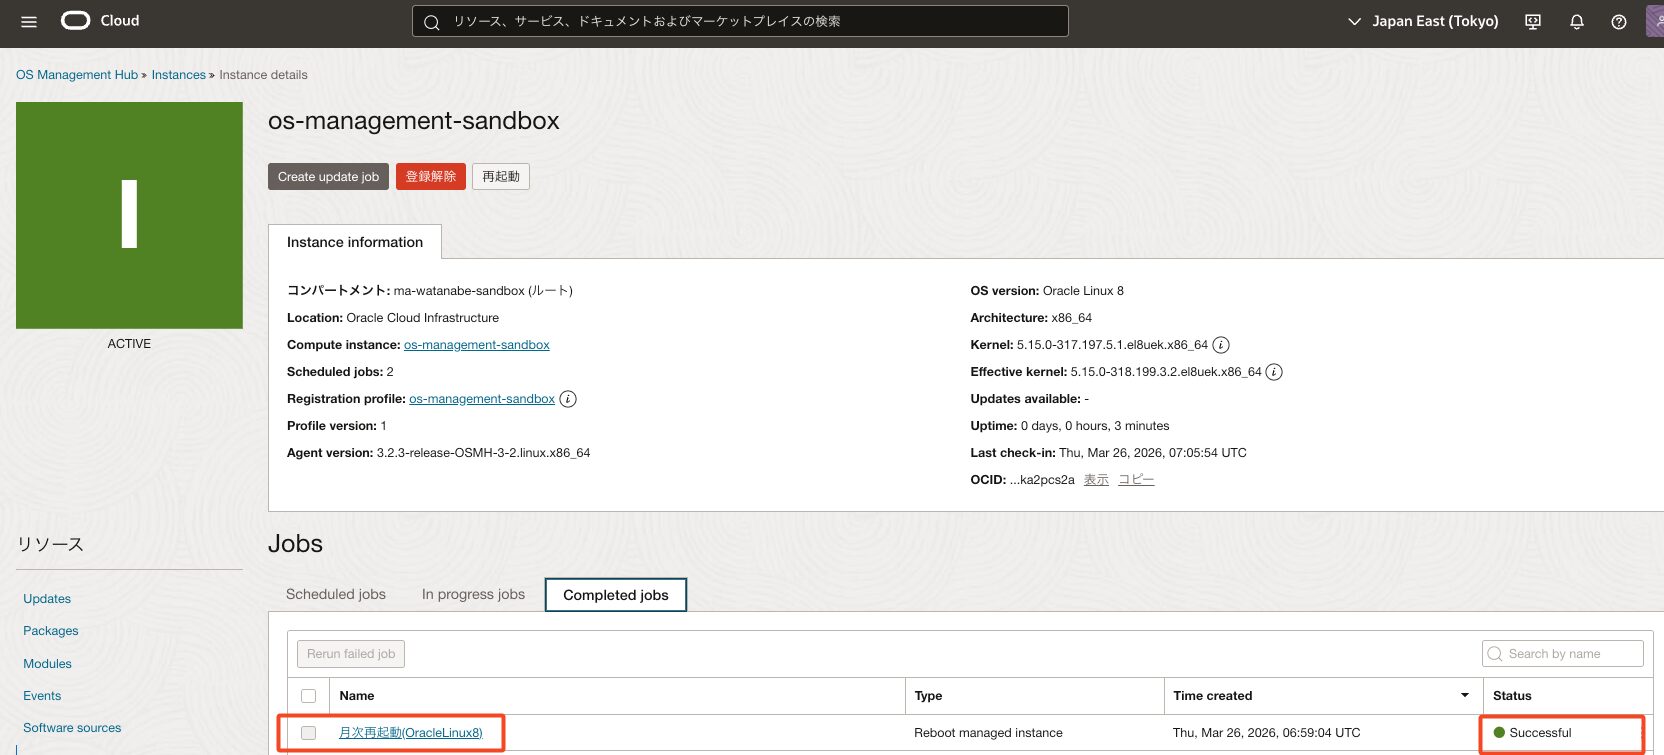
Task: Open Packages in the resources sidebar
Action: 51,631
